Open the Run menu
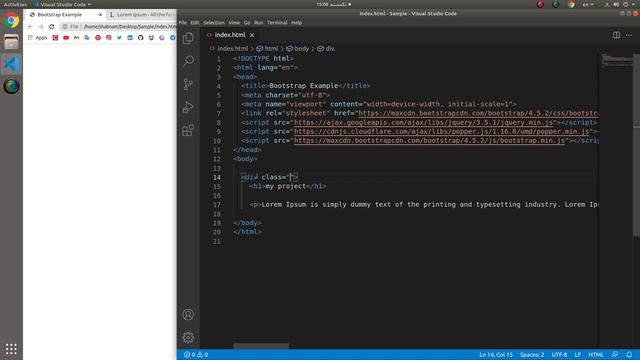Image resolution: width=640 pixels, height=360 pixels. [x=259, y=23]
